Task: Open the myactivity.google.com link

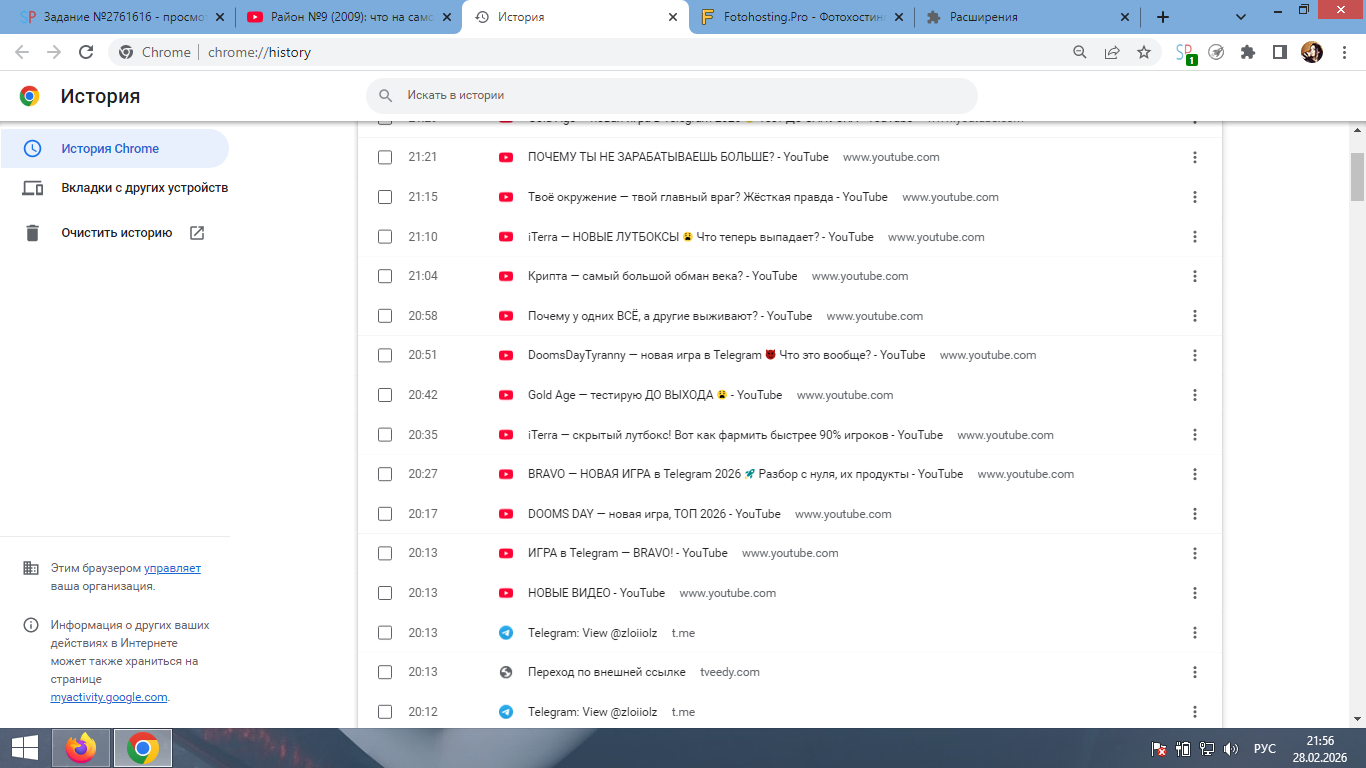Action: point(109,697)
